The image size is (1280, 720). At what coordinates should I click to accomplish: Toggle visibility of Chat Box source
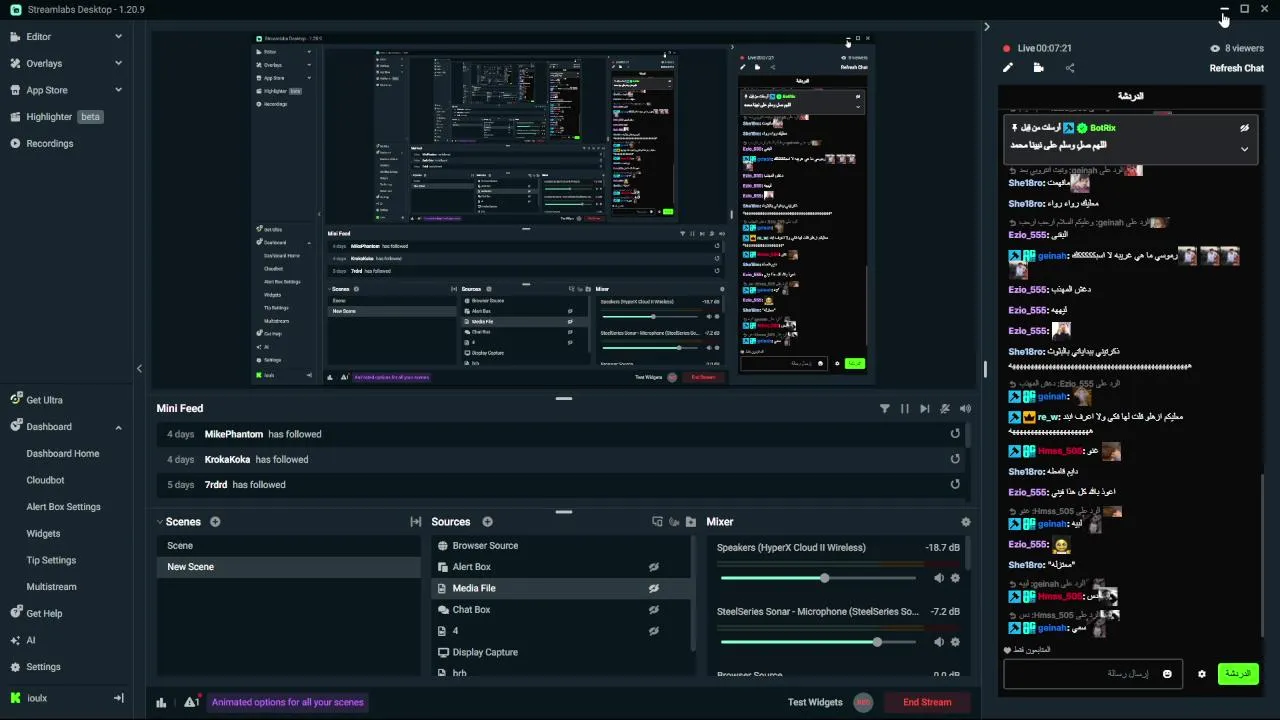click(x=654, y=610)
